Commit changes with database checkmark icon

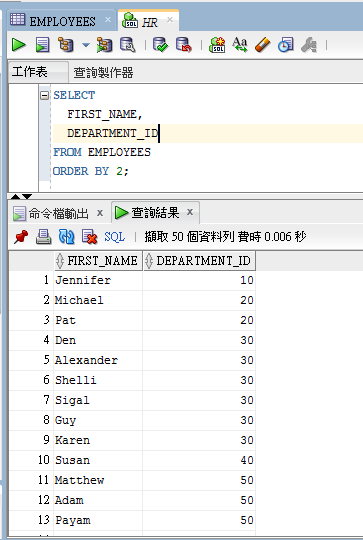tap(160, 45)
